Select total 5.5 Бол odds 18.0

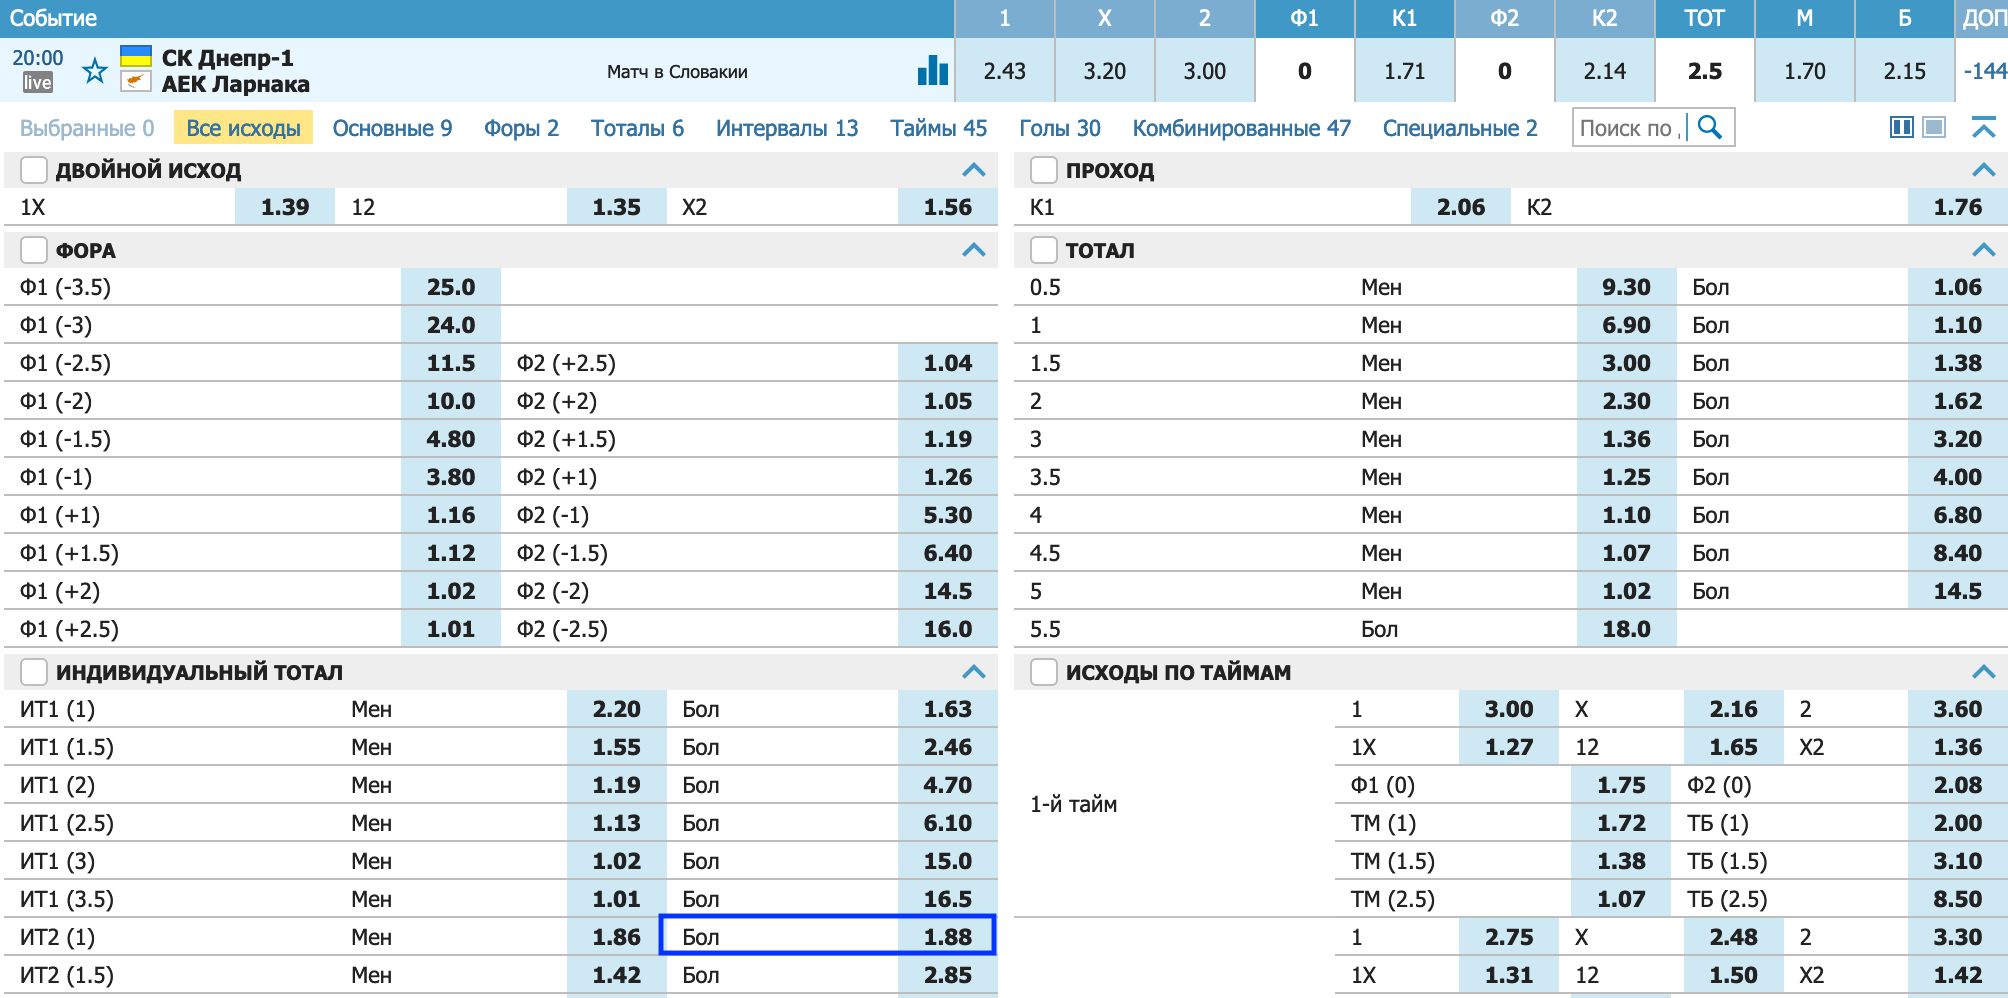click(x=1627, y=629)
